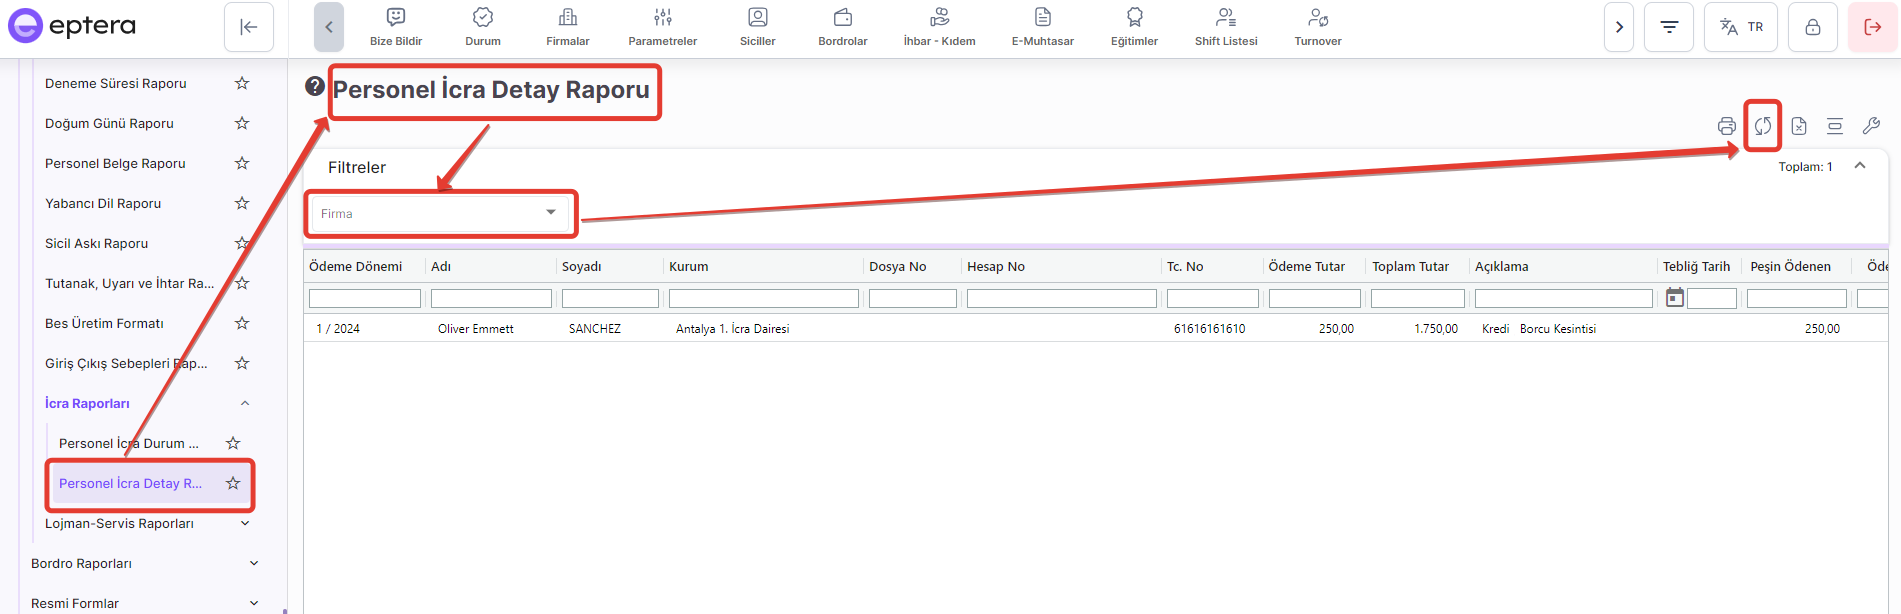Go to the Shift Listesi menu
Viewport: 1901px width, 614px height.
click(x=1226, y=27)
